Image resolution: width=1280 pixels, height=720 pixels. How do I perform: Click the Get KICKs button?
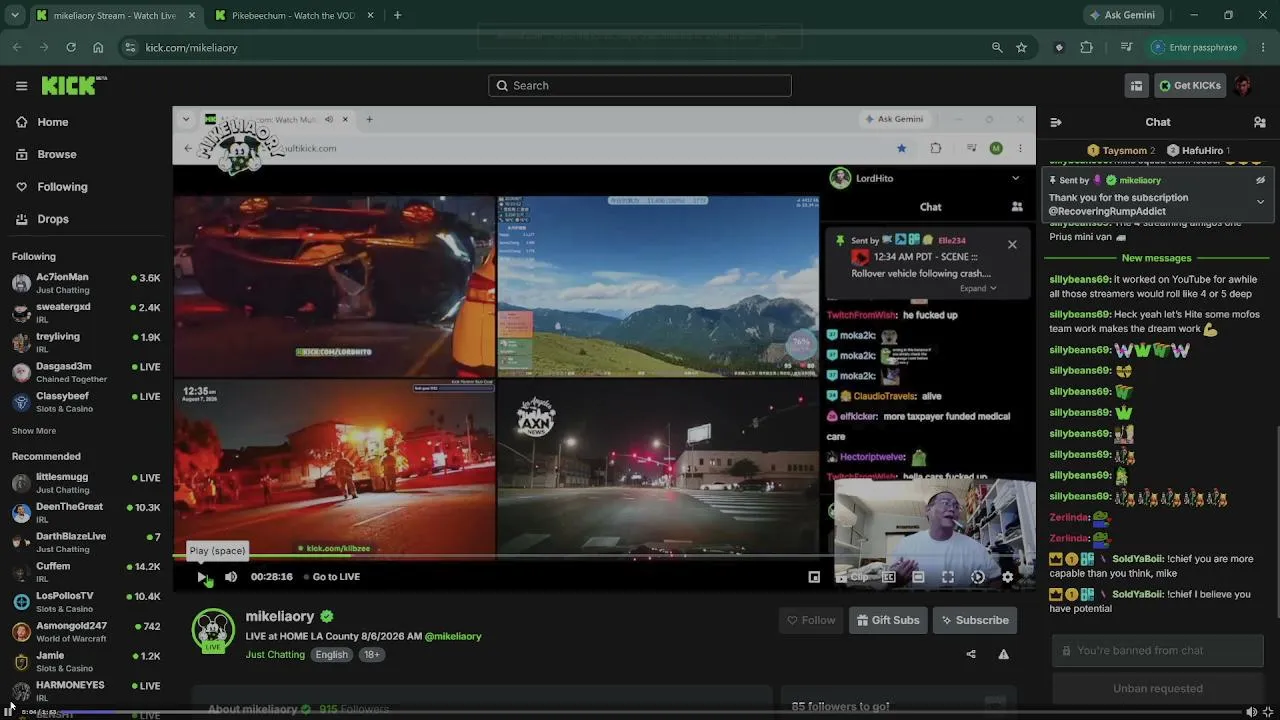point(1190,86)
